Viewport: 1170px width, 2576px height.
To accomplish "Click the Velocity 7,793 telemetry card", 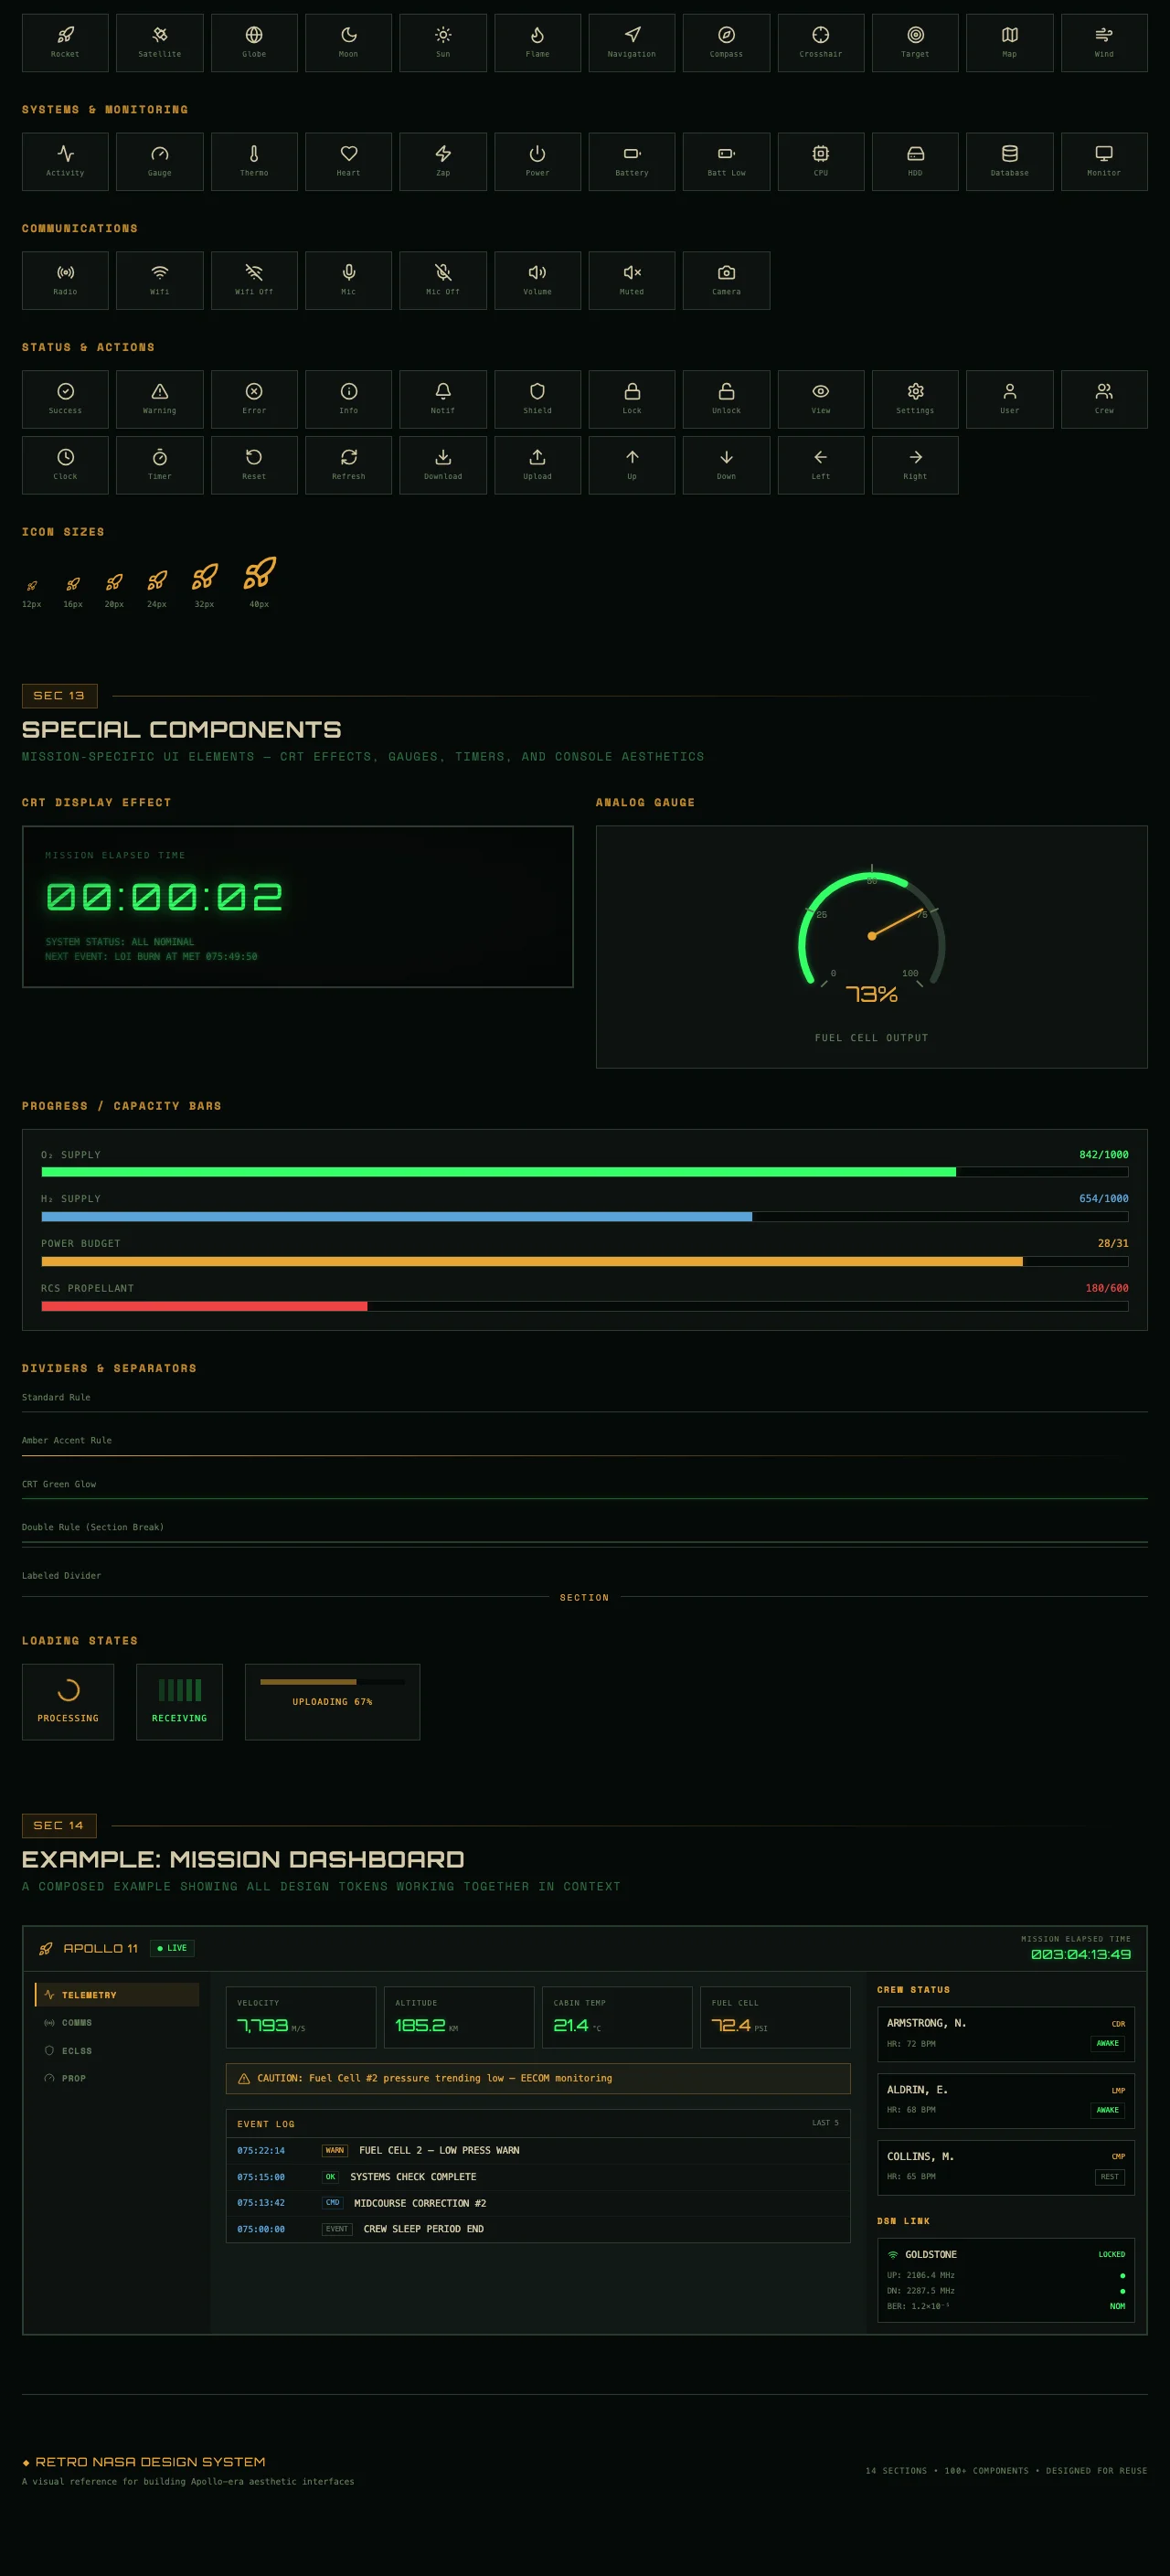I will pos(301,2017).
